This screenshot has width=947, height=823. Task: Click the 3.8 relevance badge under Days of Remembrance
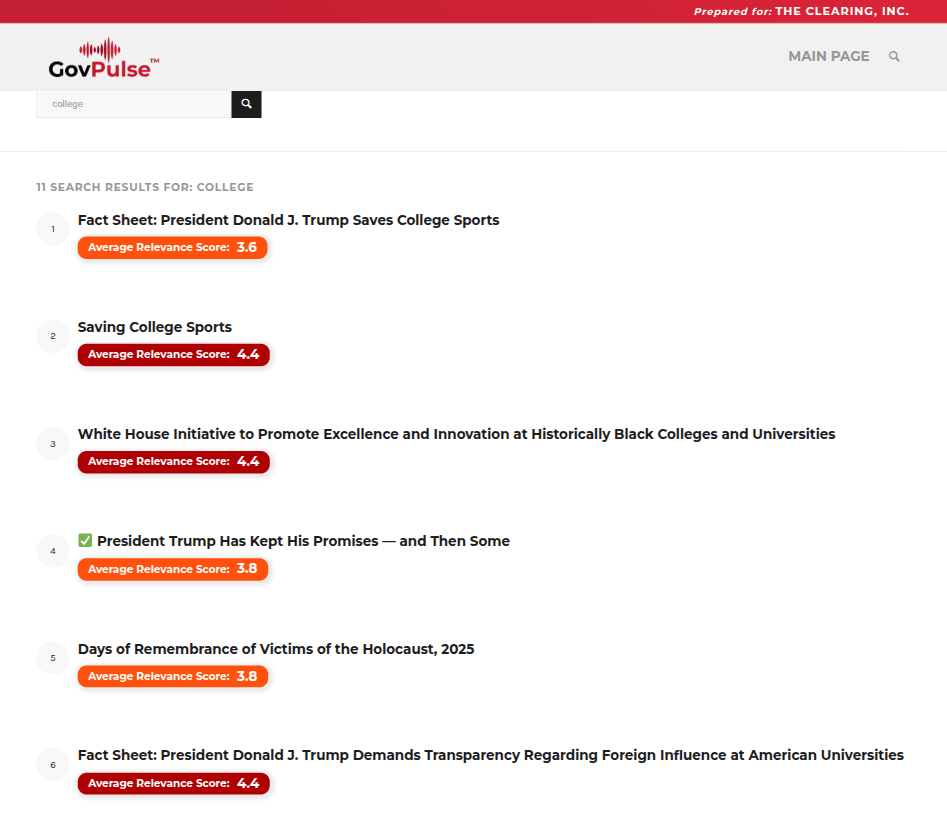click(173, 676)
